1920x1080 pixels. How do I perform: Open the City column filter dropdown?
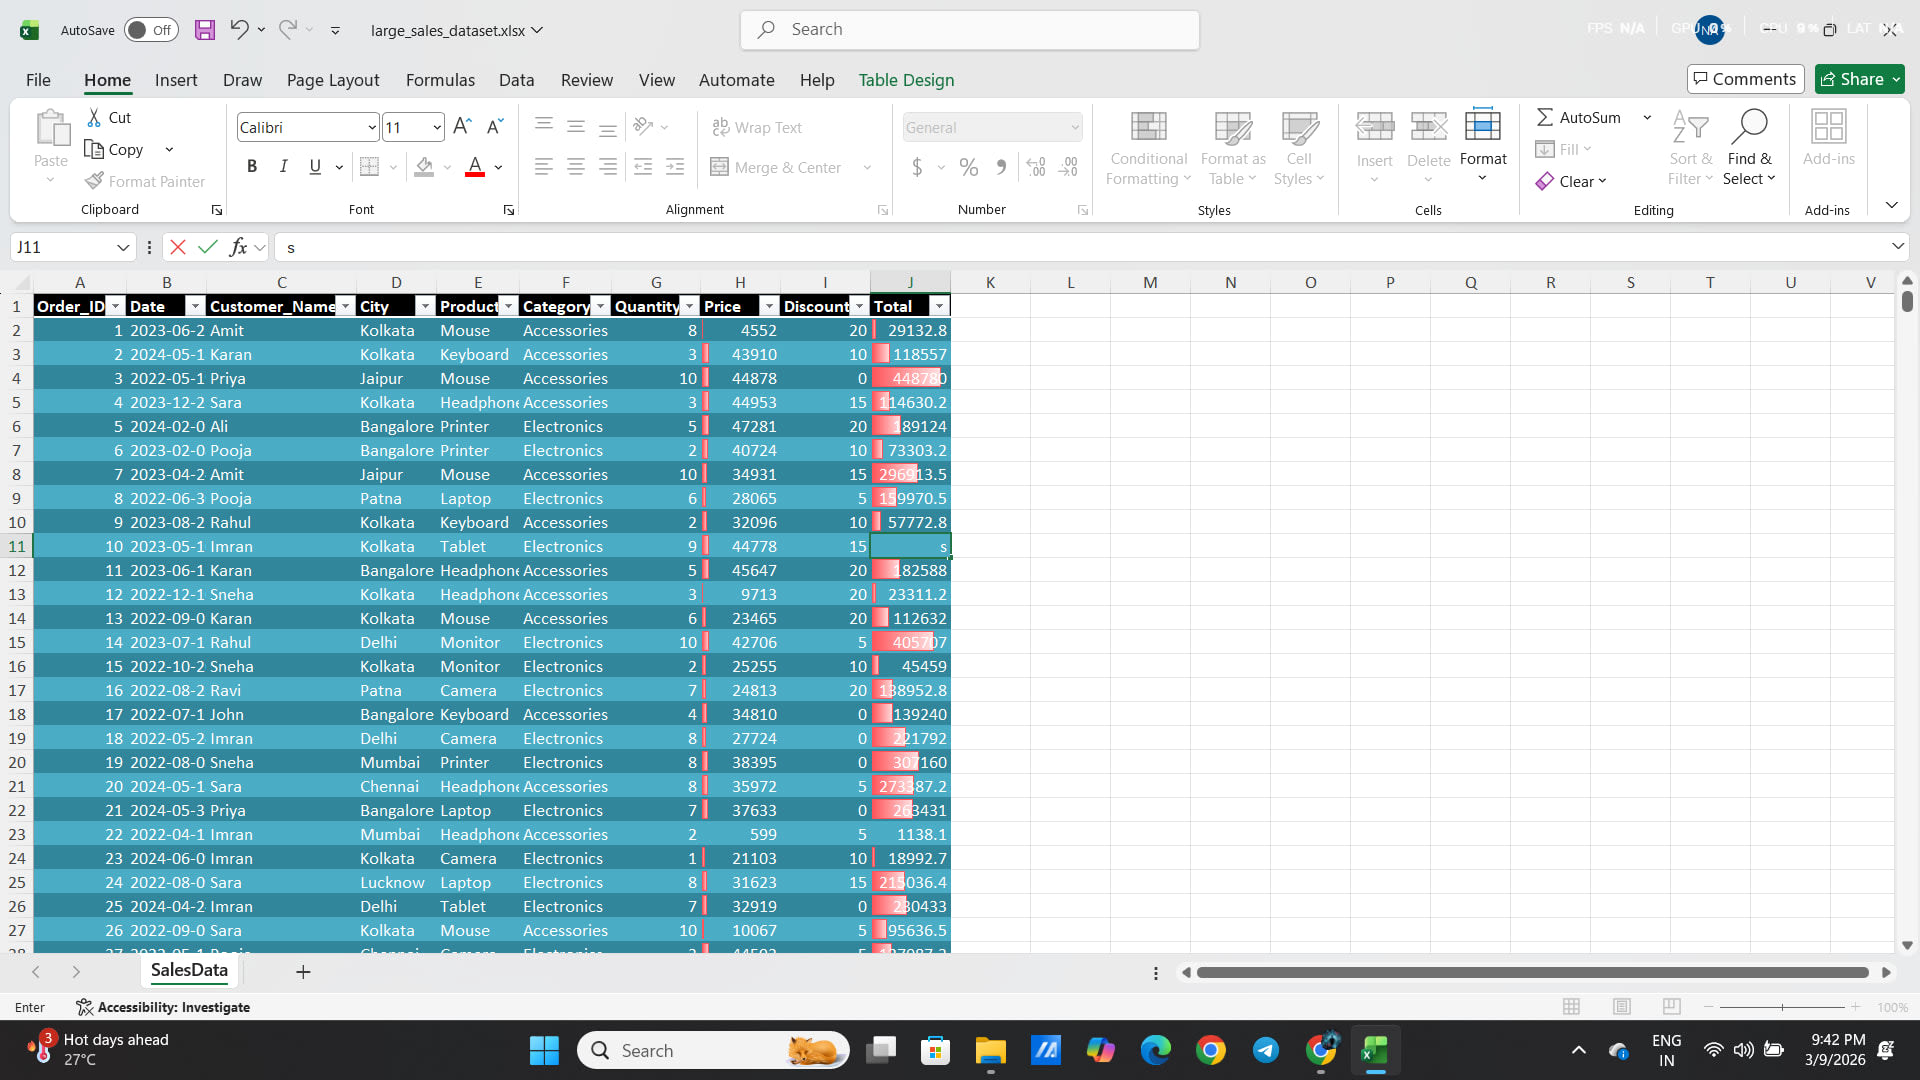click(425, 306)
